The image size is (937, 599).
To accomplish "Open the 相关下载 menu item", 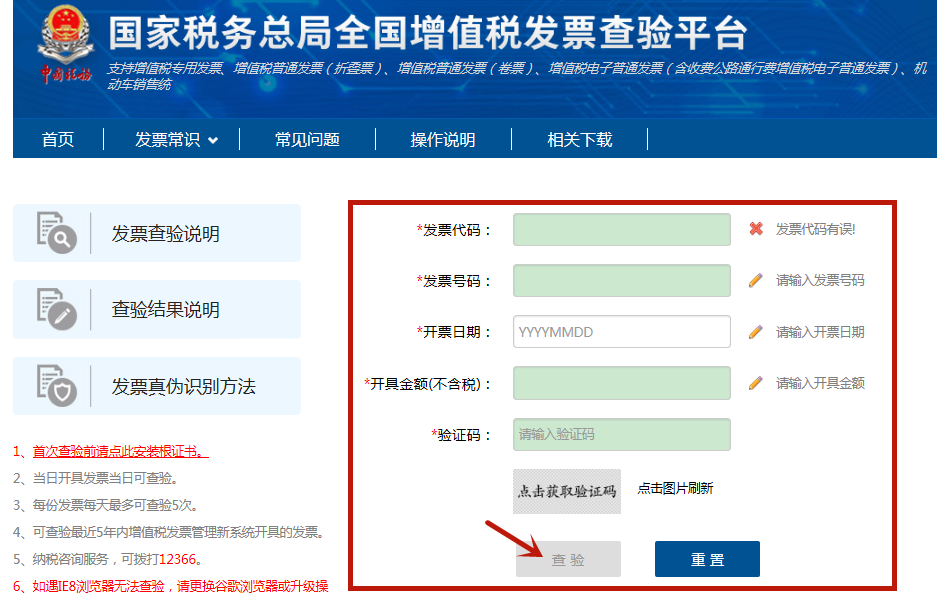I will click(x=579, y=140).
